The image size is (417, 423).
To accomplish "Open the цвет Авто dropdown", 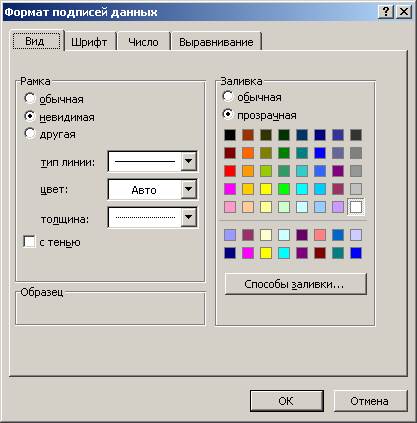I will point(188,189).
